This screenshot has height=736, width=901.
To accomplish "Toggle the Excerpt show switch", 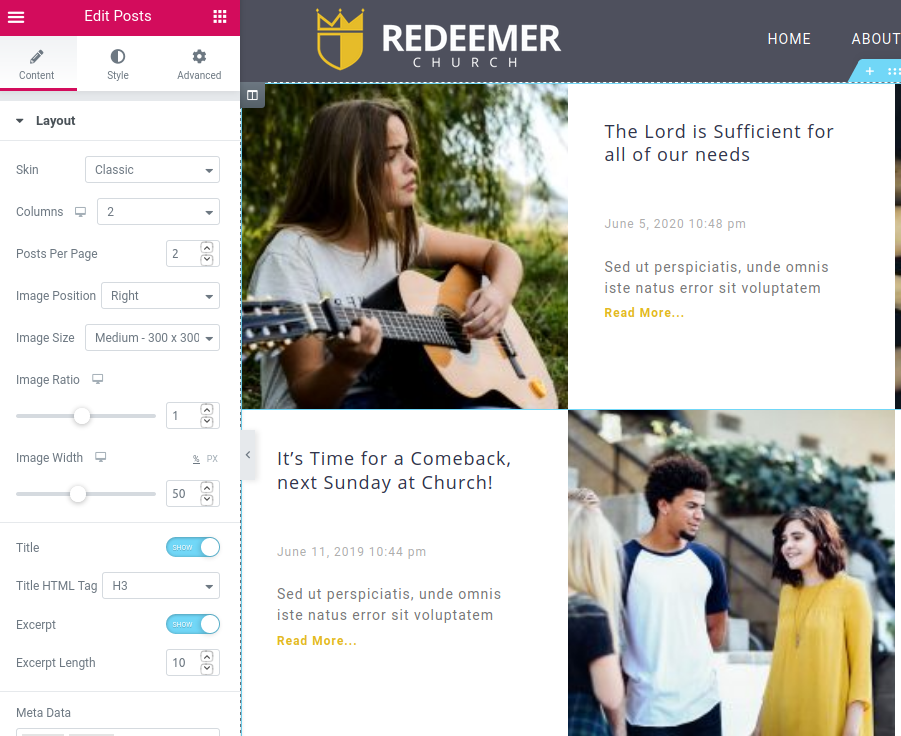I will (x=193, y=624).
